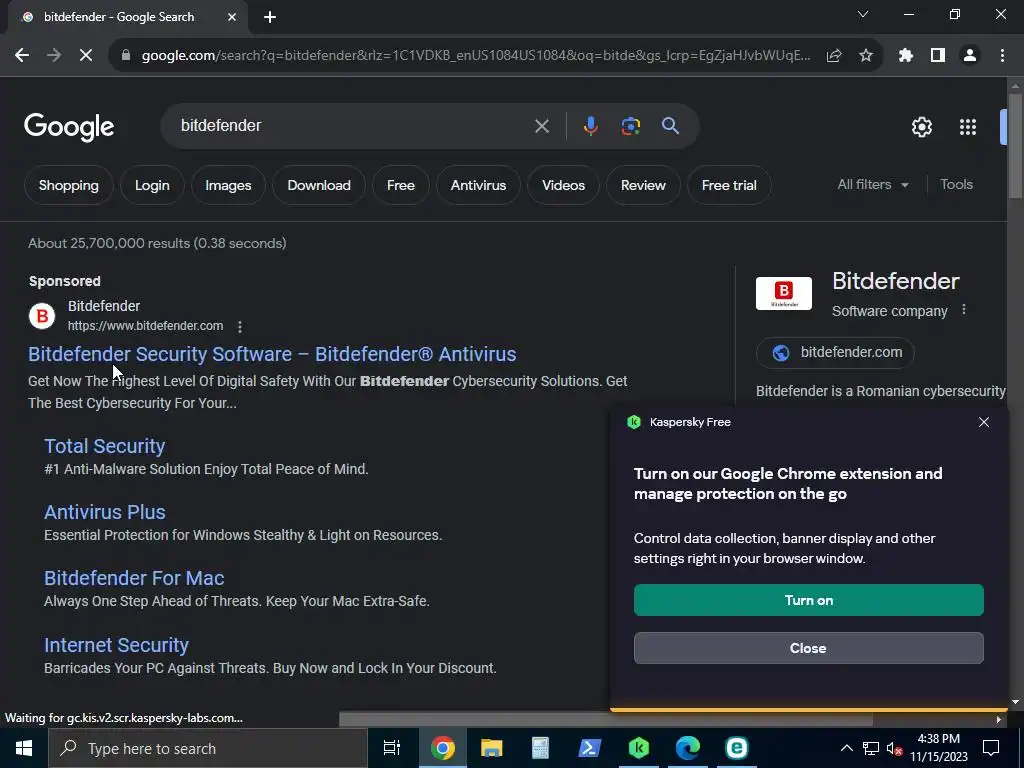The width and height of the screenshot is (1024, 768).
Task: Click the Close button in Kaspersky popup
Action: pos(808,648)
